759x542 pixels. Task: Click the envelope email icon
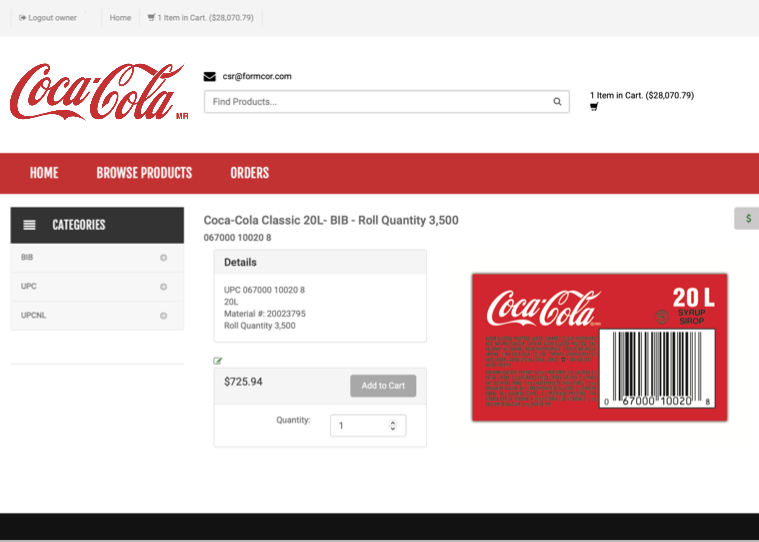[210, 76]
